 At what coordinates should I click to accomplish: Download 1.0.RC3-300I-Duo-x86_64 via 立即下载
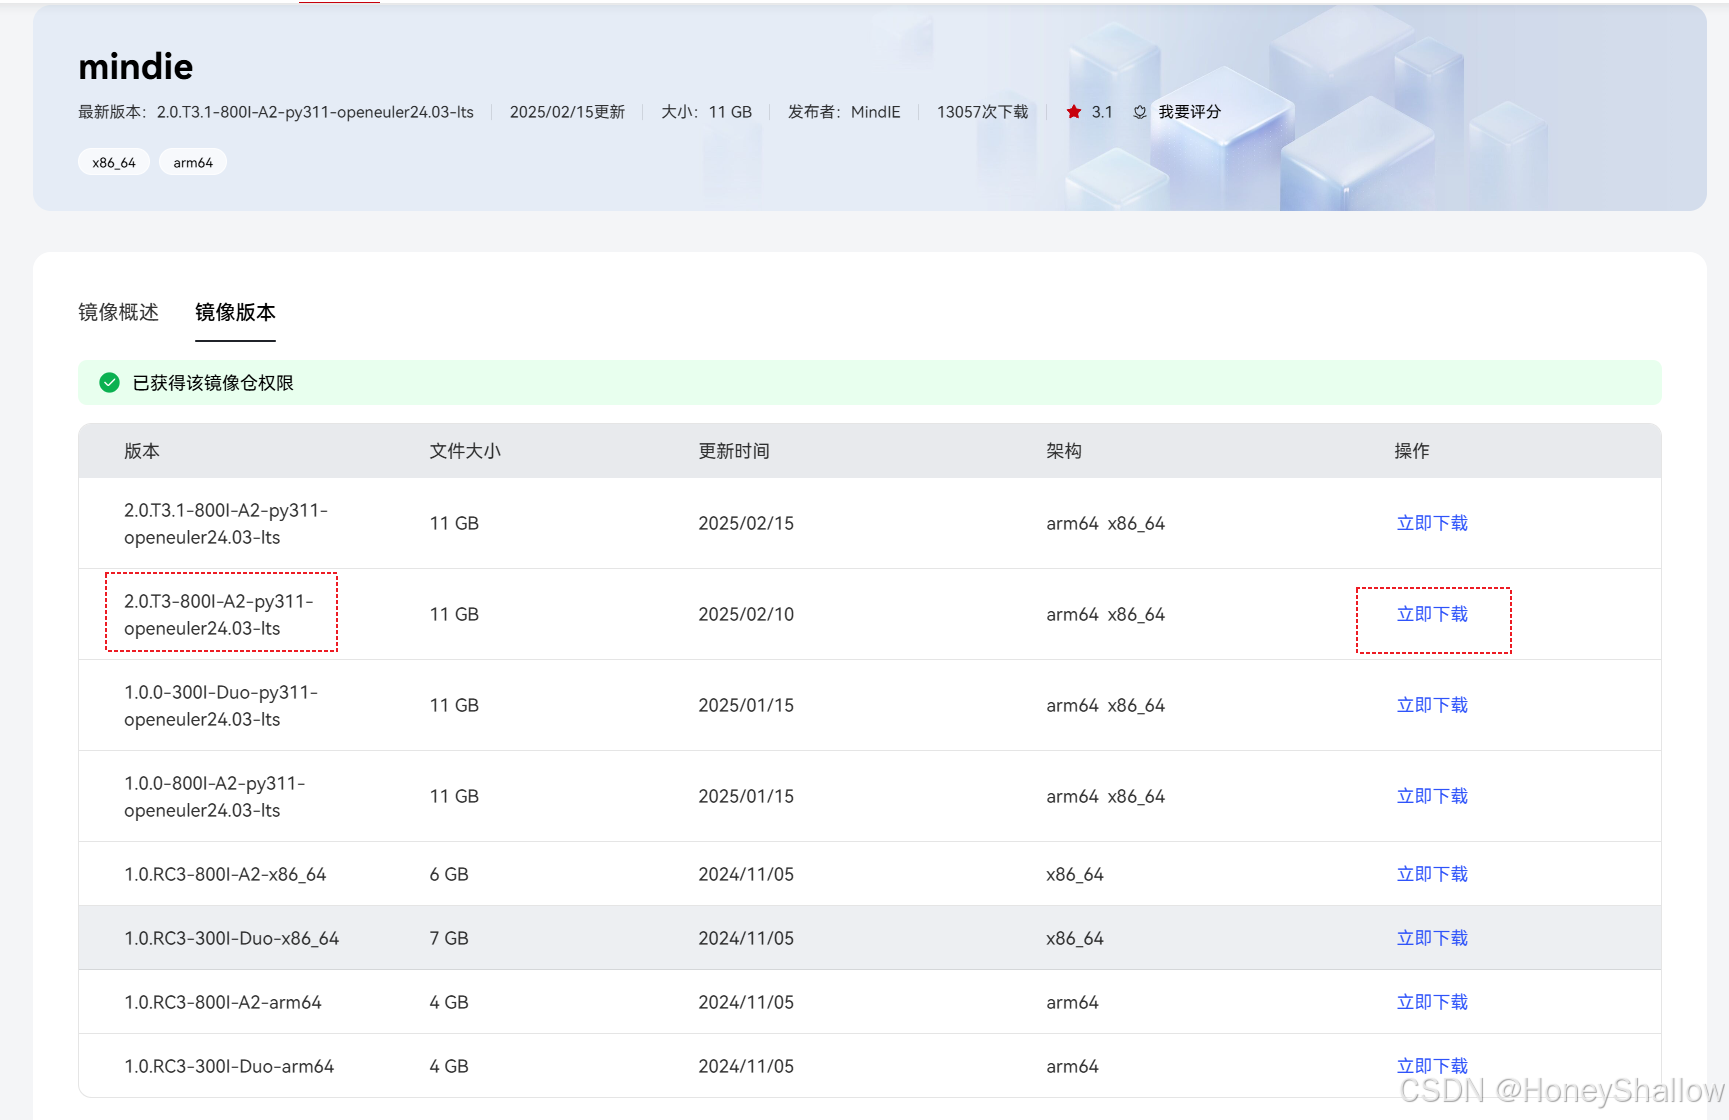click(1432, 938)
